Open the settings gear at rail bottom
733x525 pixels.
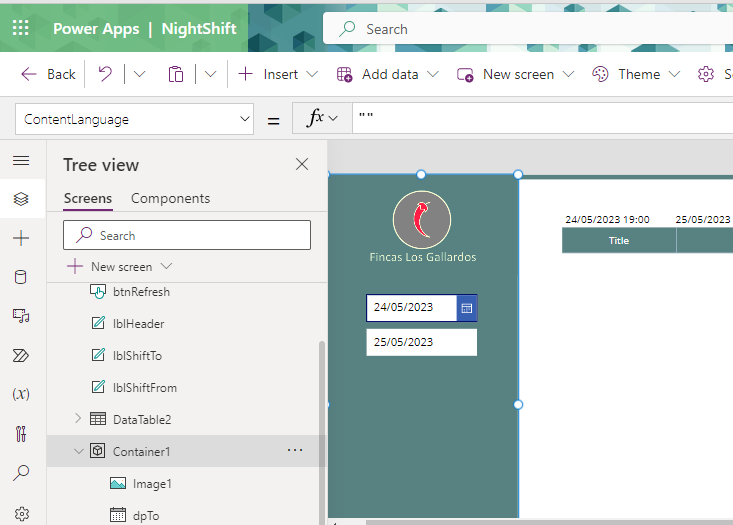pyautogui.click(x=22, y=514)
